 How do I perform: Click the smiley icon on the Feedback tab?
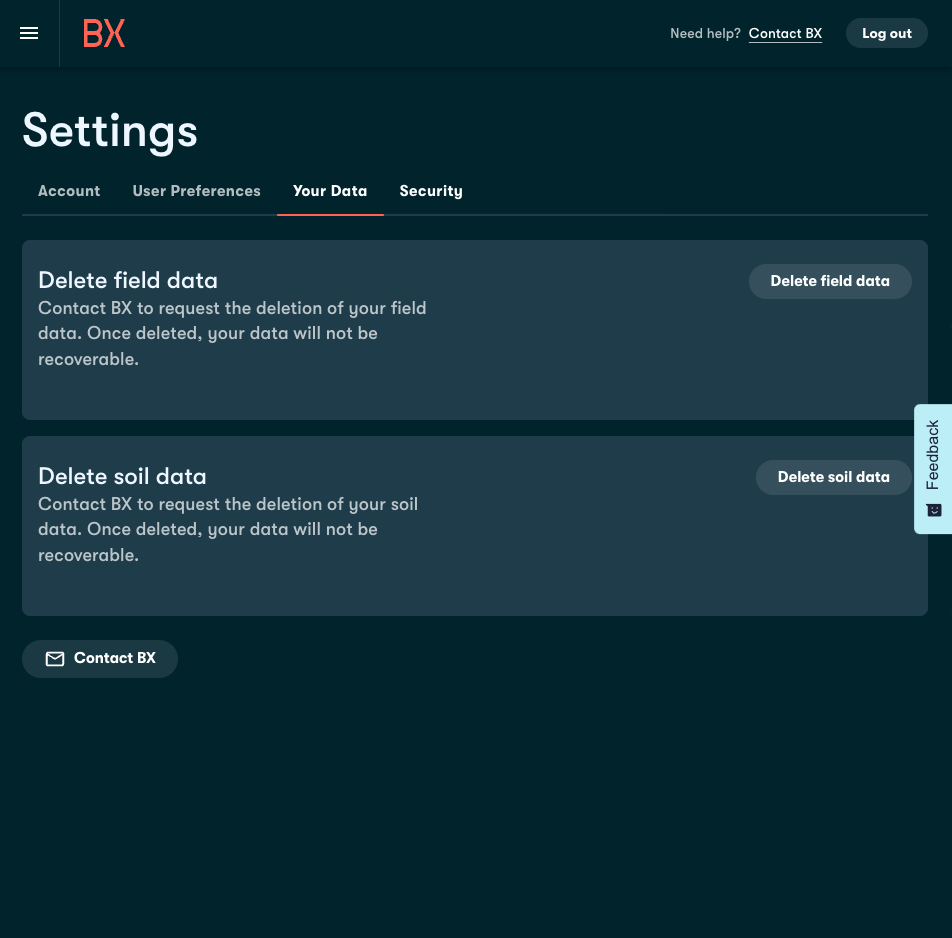[934, 510]
